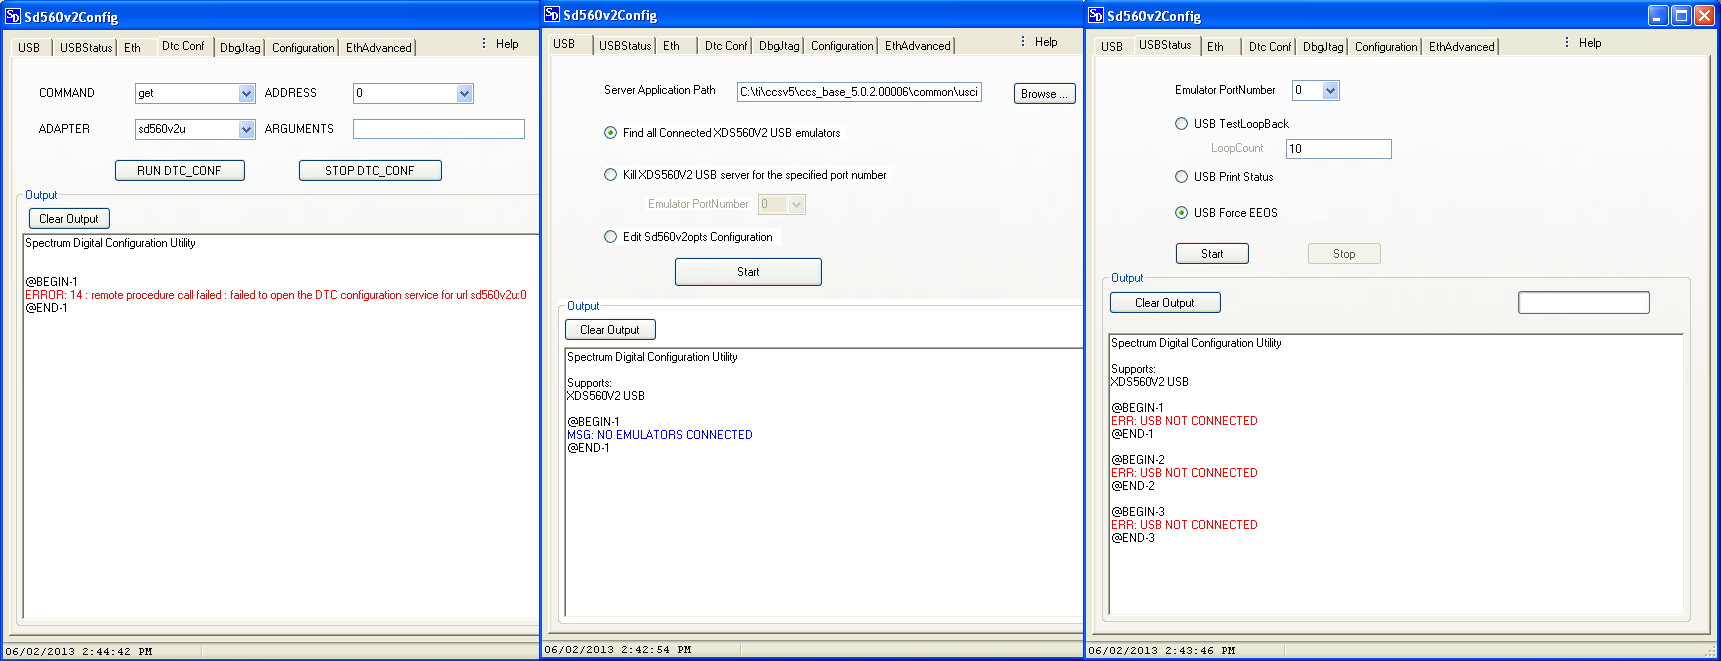Viewport: 1721px width, 661px height.
Task: Click Browse button next to Server Application Path
Action: click(x=1045, y=93)
